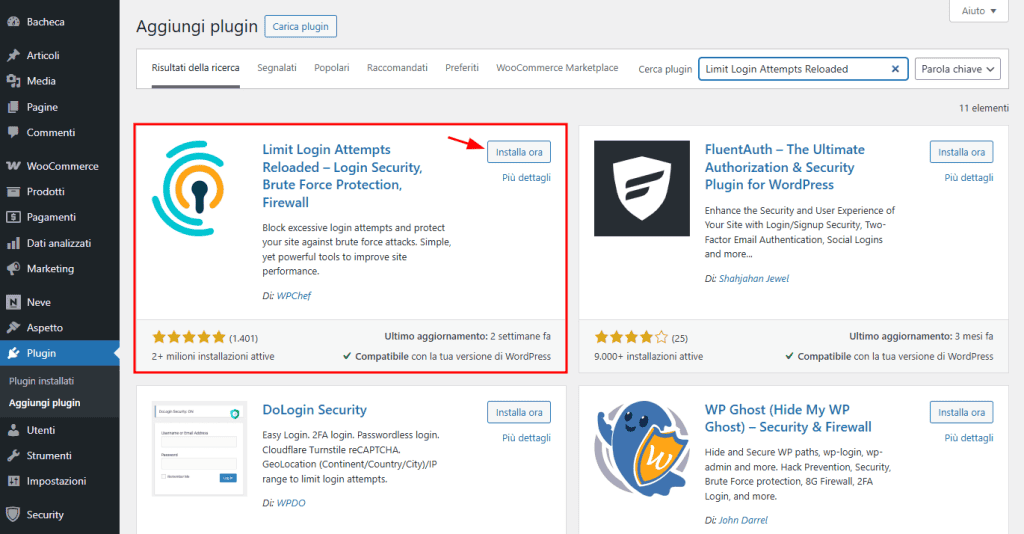Click the Pagine pages icon
Image resolution: width=1024 pixels, height=534 pixels.
pyautogui.click(x=13, y=107)
